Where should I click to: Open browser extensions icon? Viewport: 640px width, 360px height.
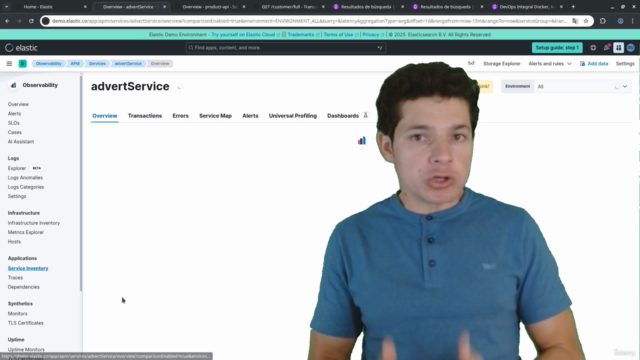click(x=603, y=21)
